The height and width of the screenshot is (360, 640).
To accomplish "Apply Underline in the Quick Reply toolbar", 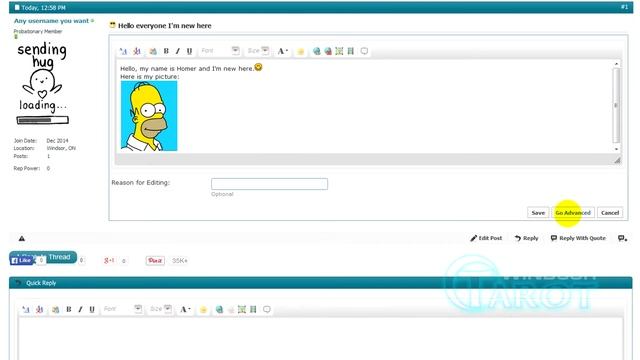I will pos(92,309).
